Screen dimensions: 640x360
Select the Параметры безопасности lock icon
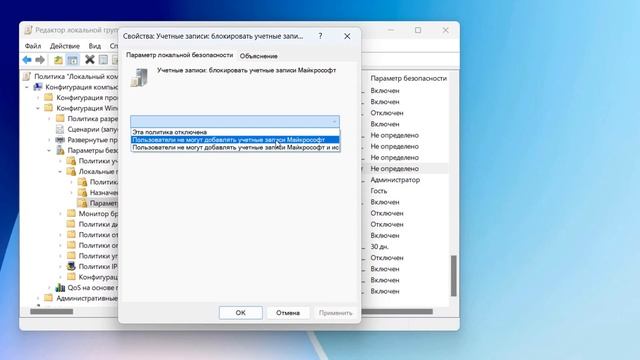60,151
